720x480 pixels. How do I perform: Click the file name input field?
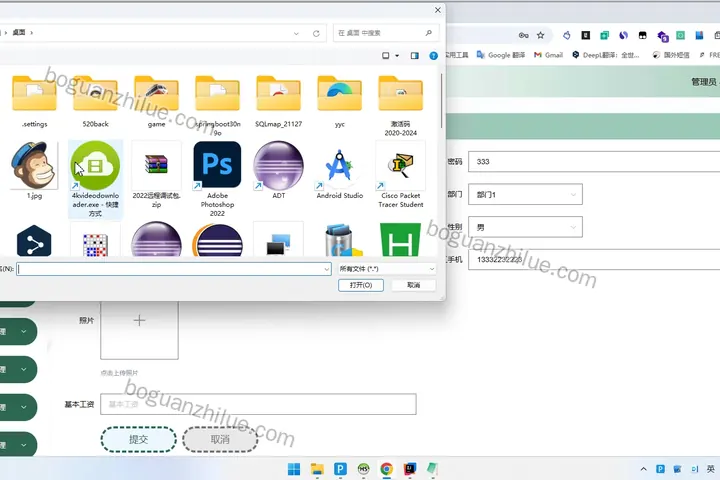coord(174,269)
